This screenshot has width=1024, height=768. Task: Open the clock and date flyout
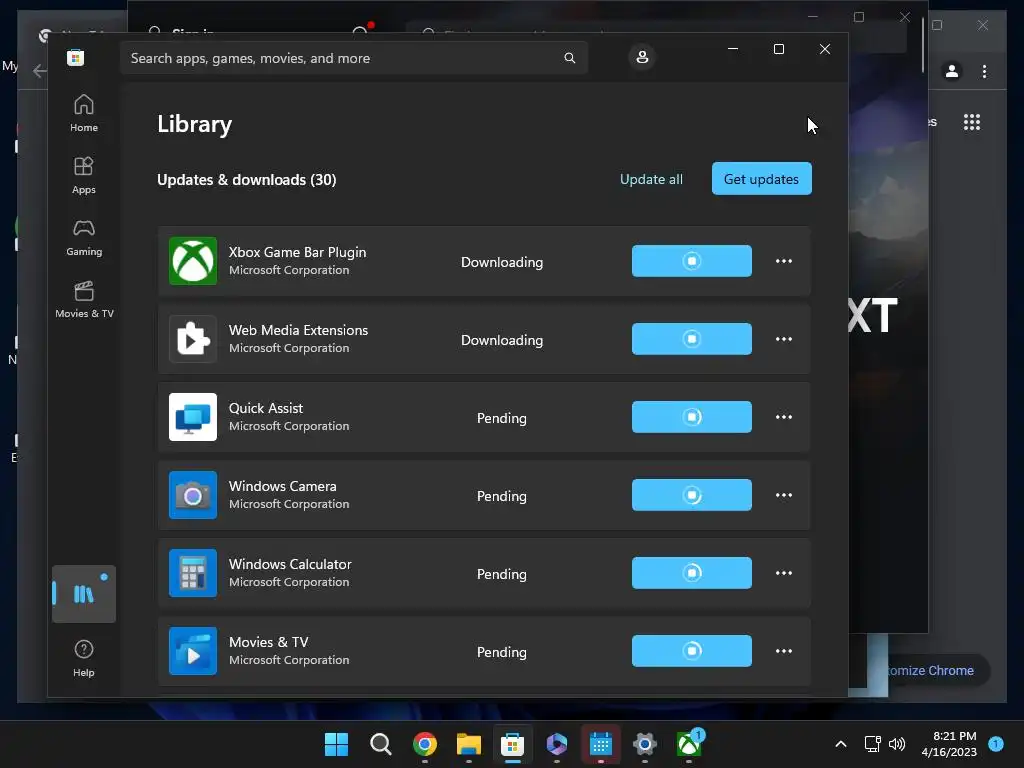pyautogui.click(x=949, y=744)
